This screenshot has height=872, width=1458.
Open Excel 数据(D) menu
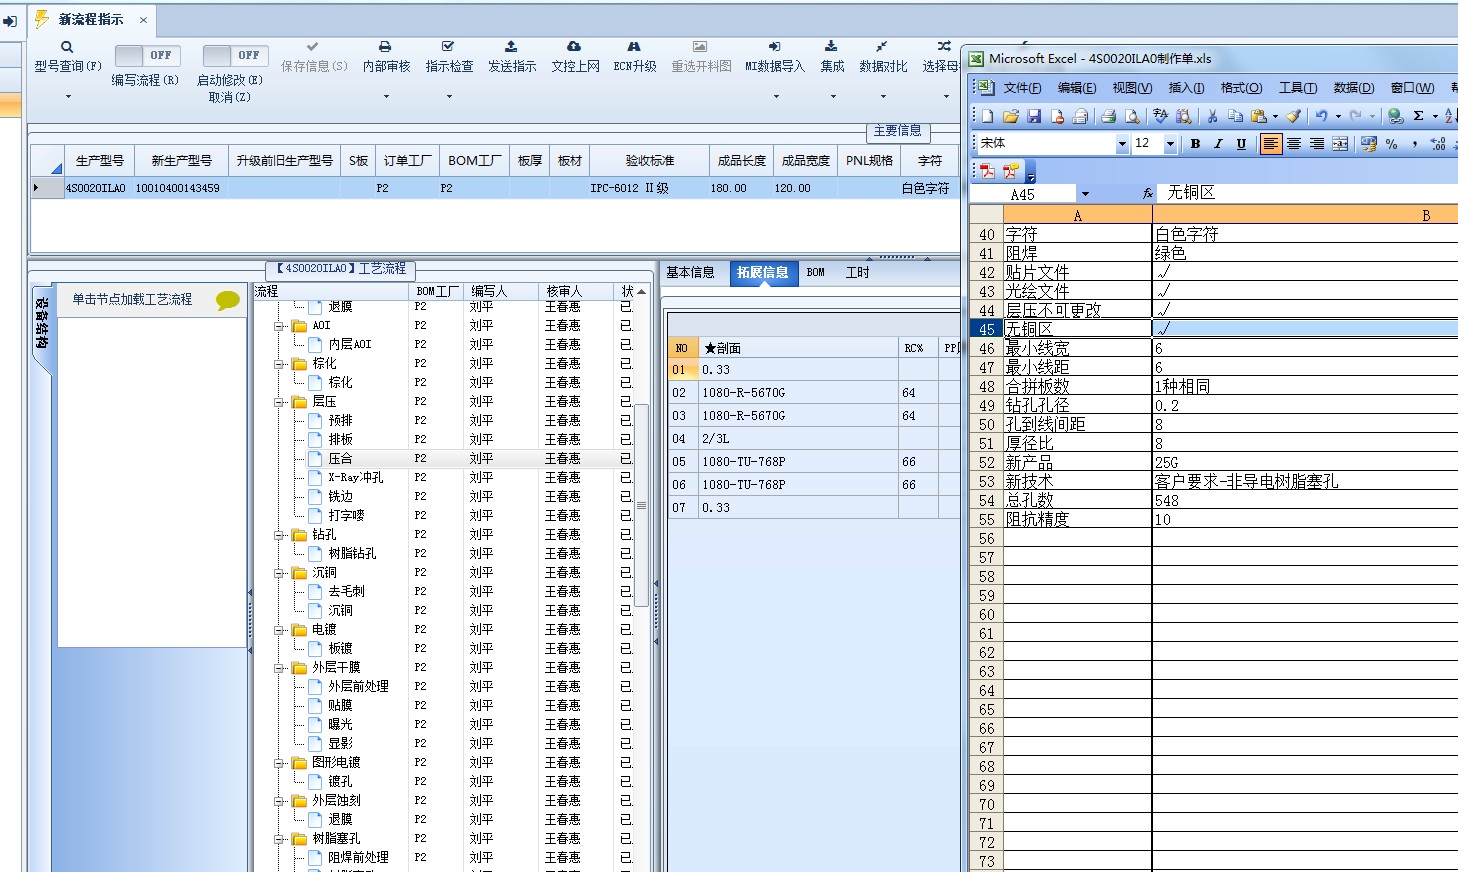(1354, 88)
